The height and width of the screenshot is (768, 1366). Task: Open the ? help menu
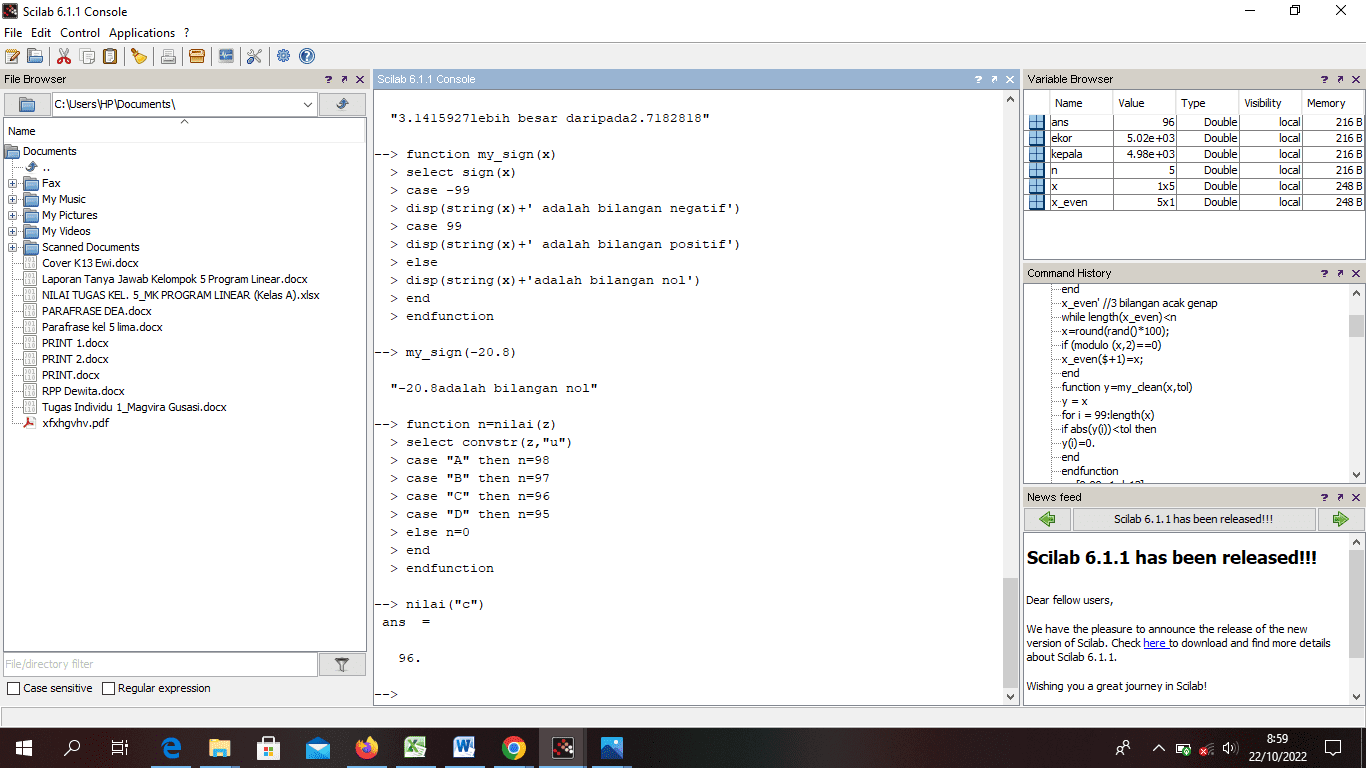point(186,33)
